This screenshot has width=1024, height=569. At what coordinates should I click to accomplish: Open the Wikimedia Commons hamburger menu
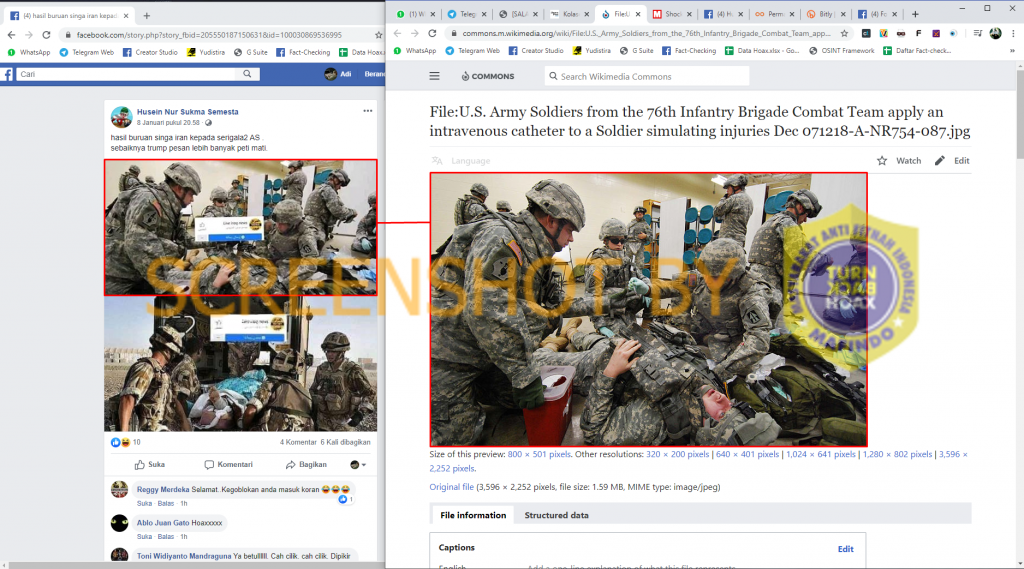coord(434,76)
